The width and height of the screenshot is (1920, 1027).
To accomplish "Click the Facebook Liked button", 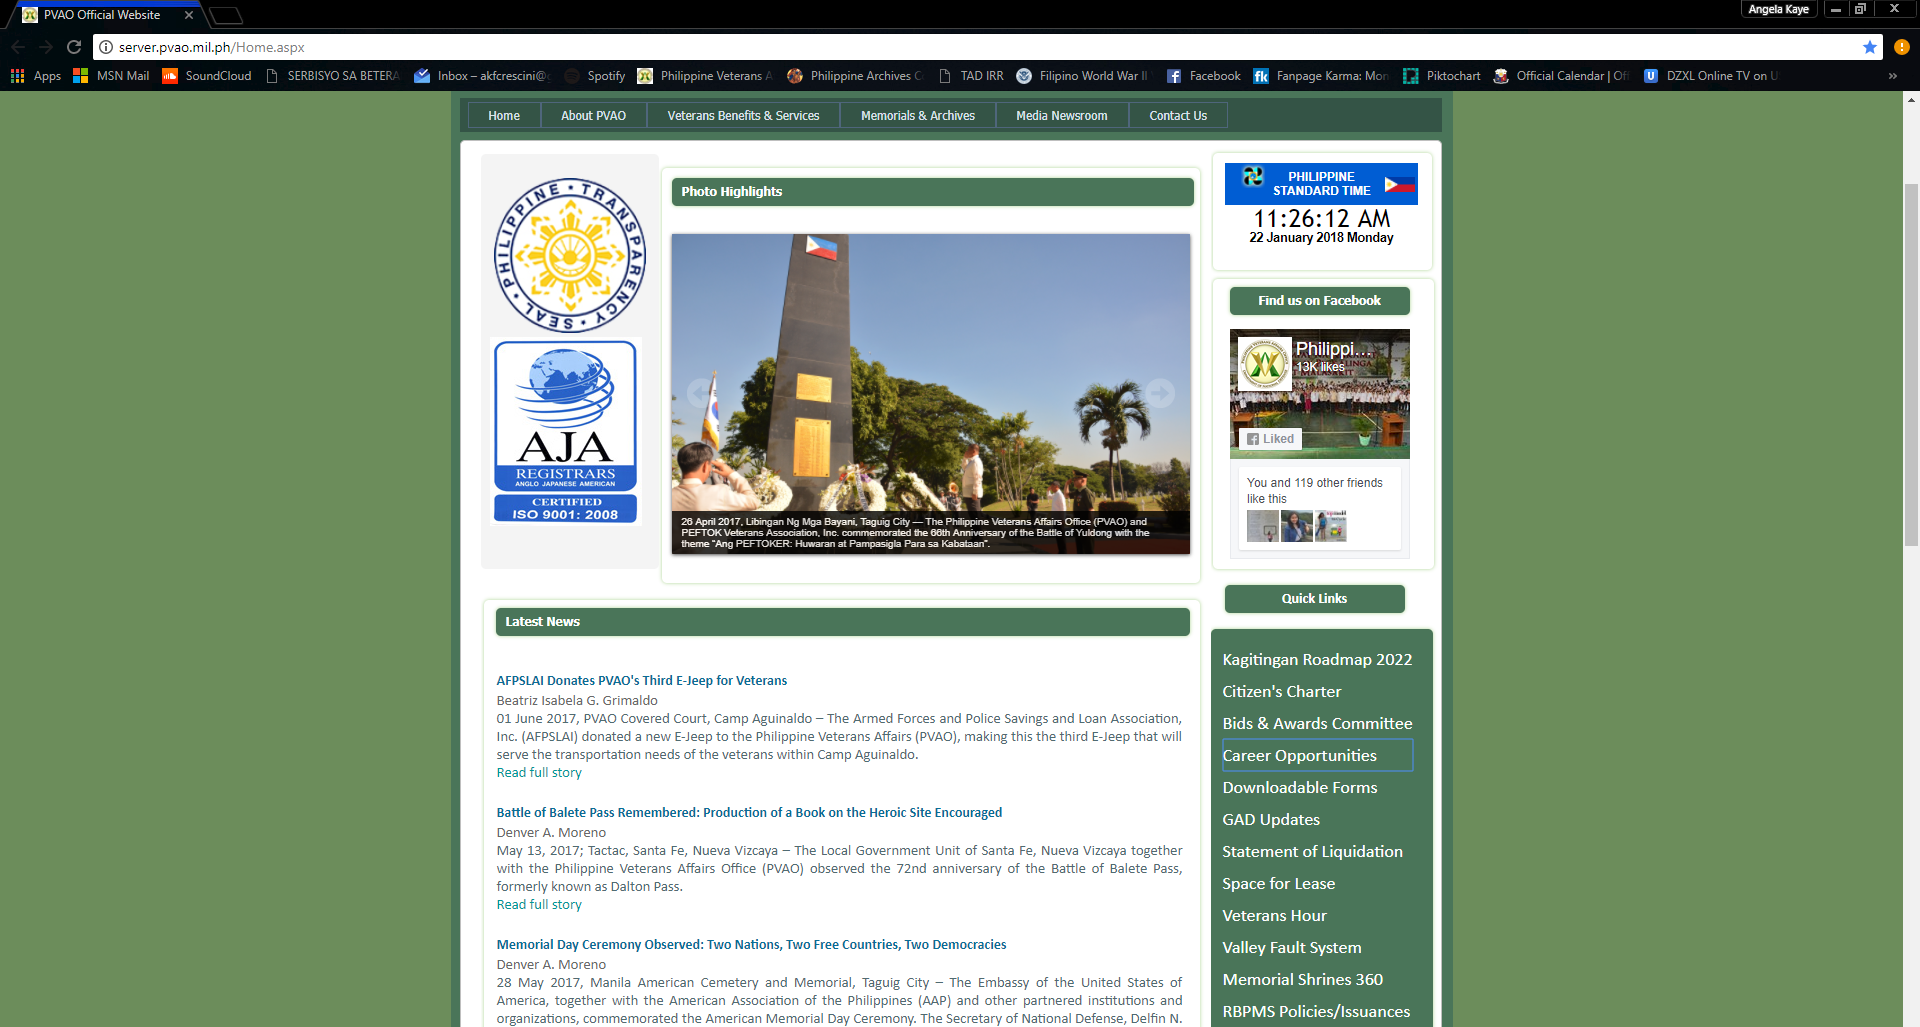I will point(1271,439).
